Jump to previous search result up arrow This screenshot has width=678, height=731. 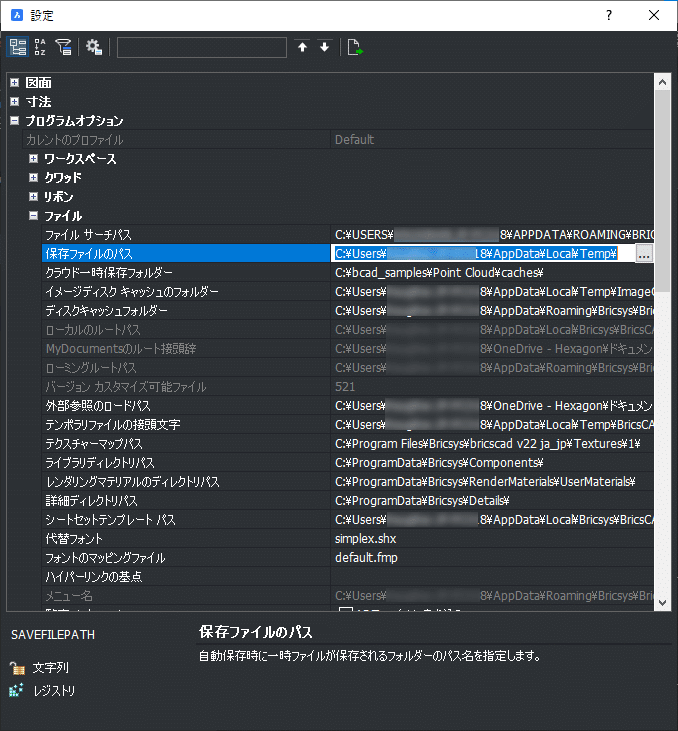tap(302, 47)
